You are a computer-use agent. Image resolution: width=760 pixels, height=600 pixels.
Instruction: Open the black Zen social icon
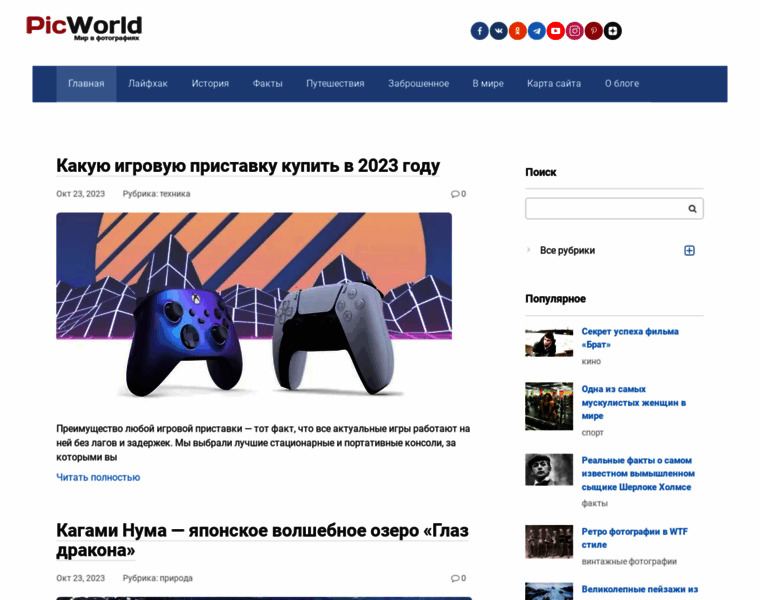[613, 31]
